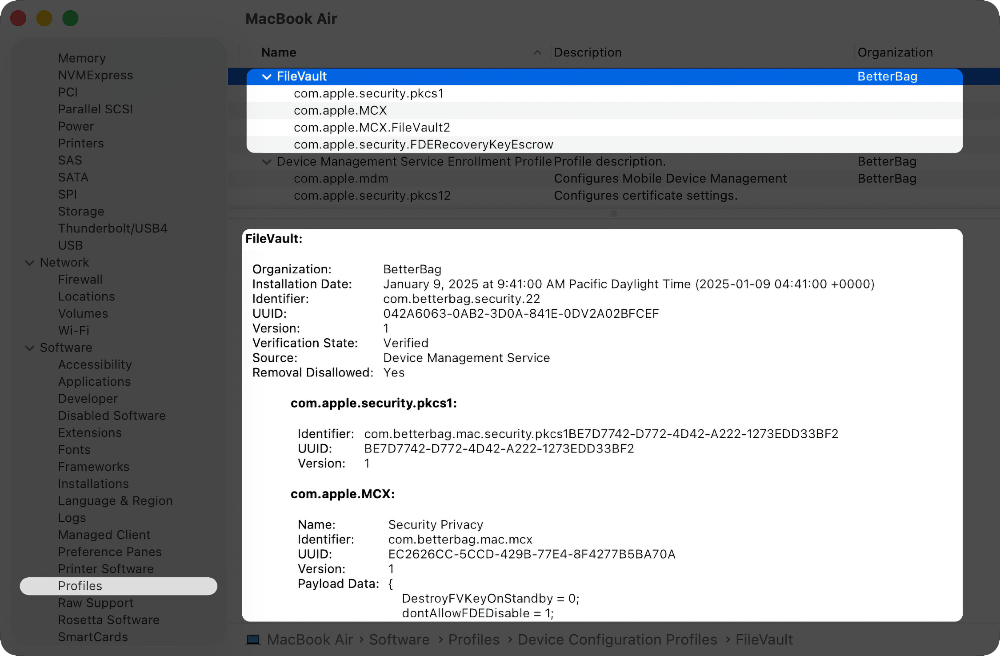Open Device Configuration Profiles via breadcrumb
This screenshot has width=1000, height=656.
617,639
